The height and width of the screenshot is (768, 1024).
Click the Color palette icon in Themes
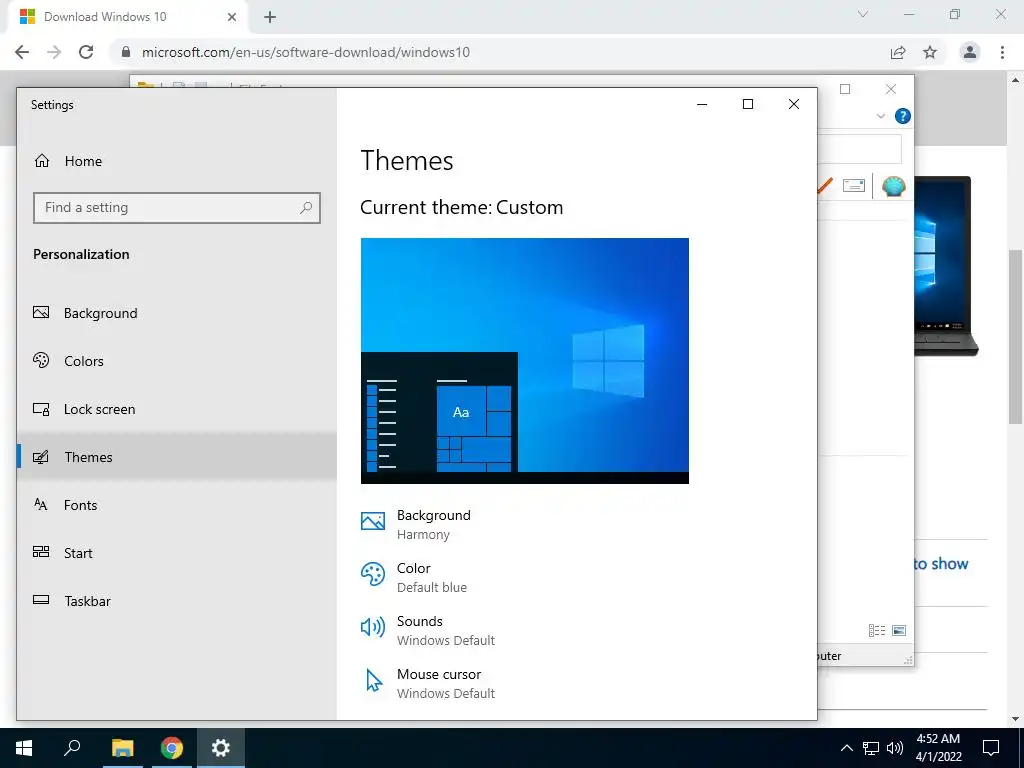(373, 574)
